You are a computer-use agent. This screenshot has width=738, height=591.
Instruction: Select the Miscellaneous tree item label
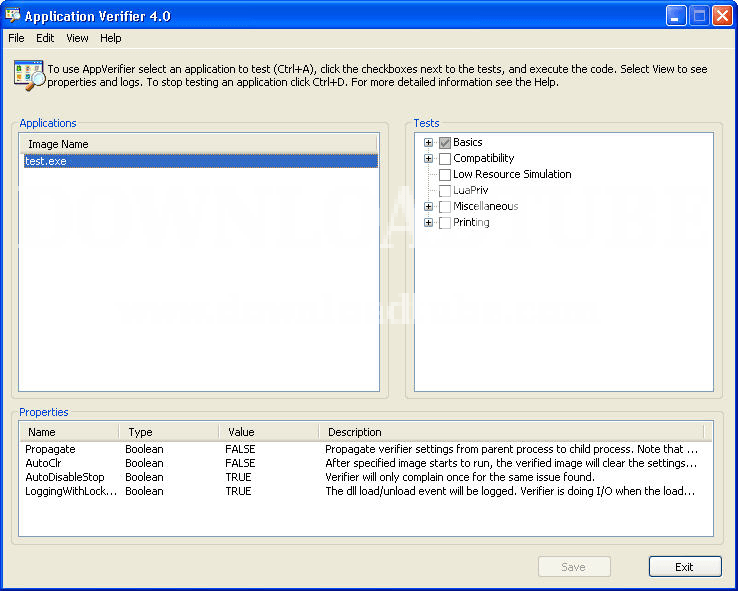coord(486,206)
